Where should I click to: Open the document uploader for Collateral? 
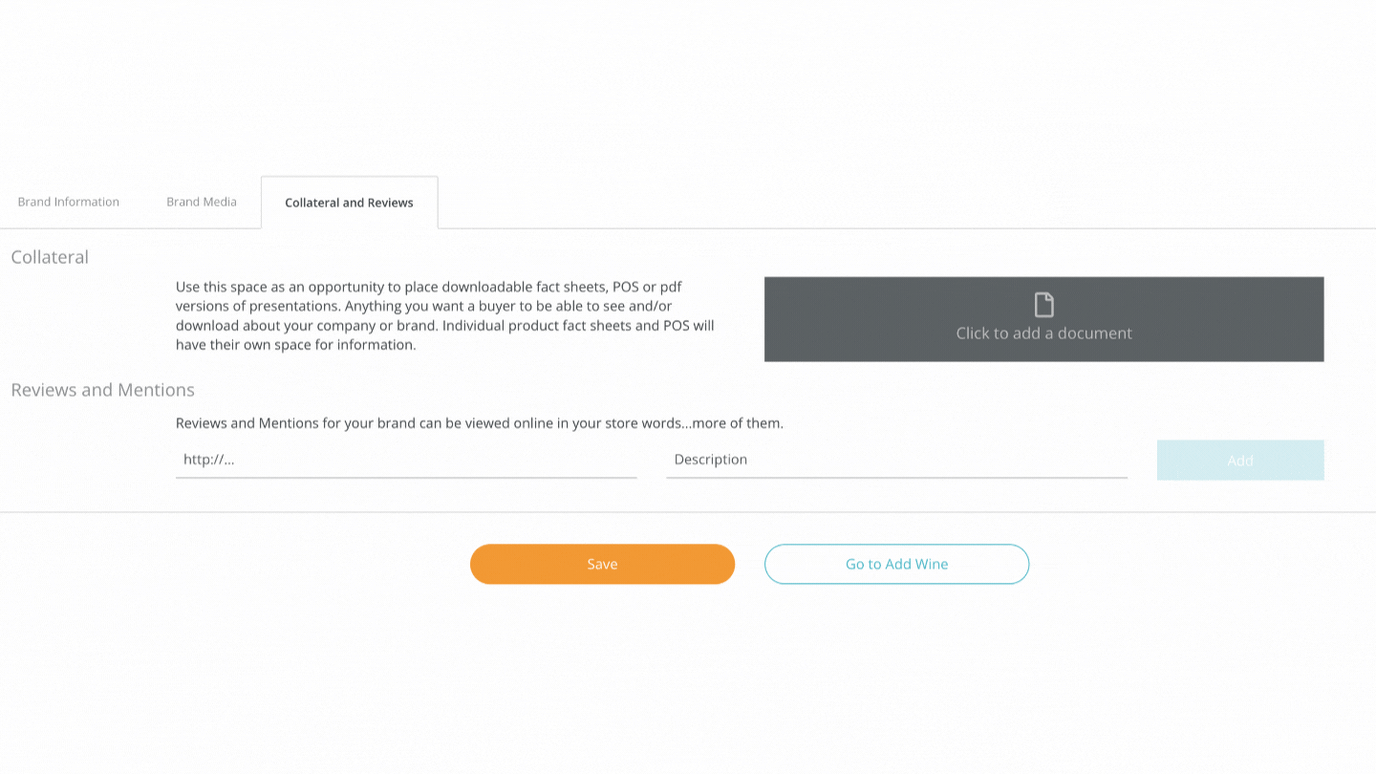point(1044,319)
